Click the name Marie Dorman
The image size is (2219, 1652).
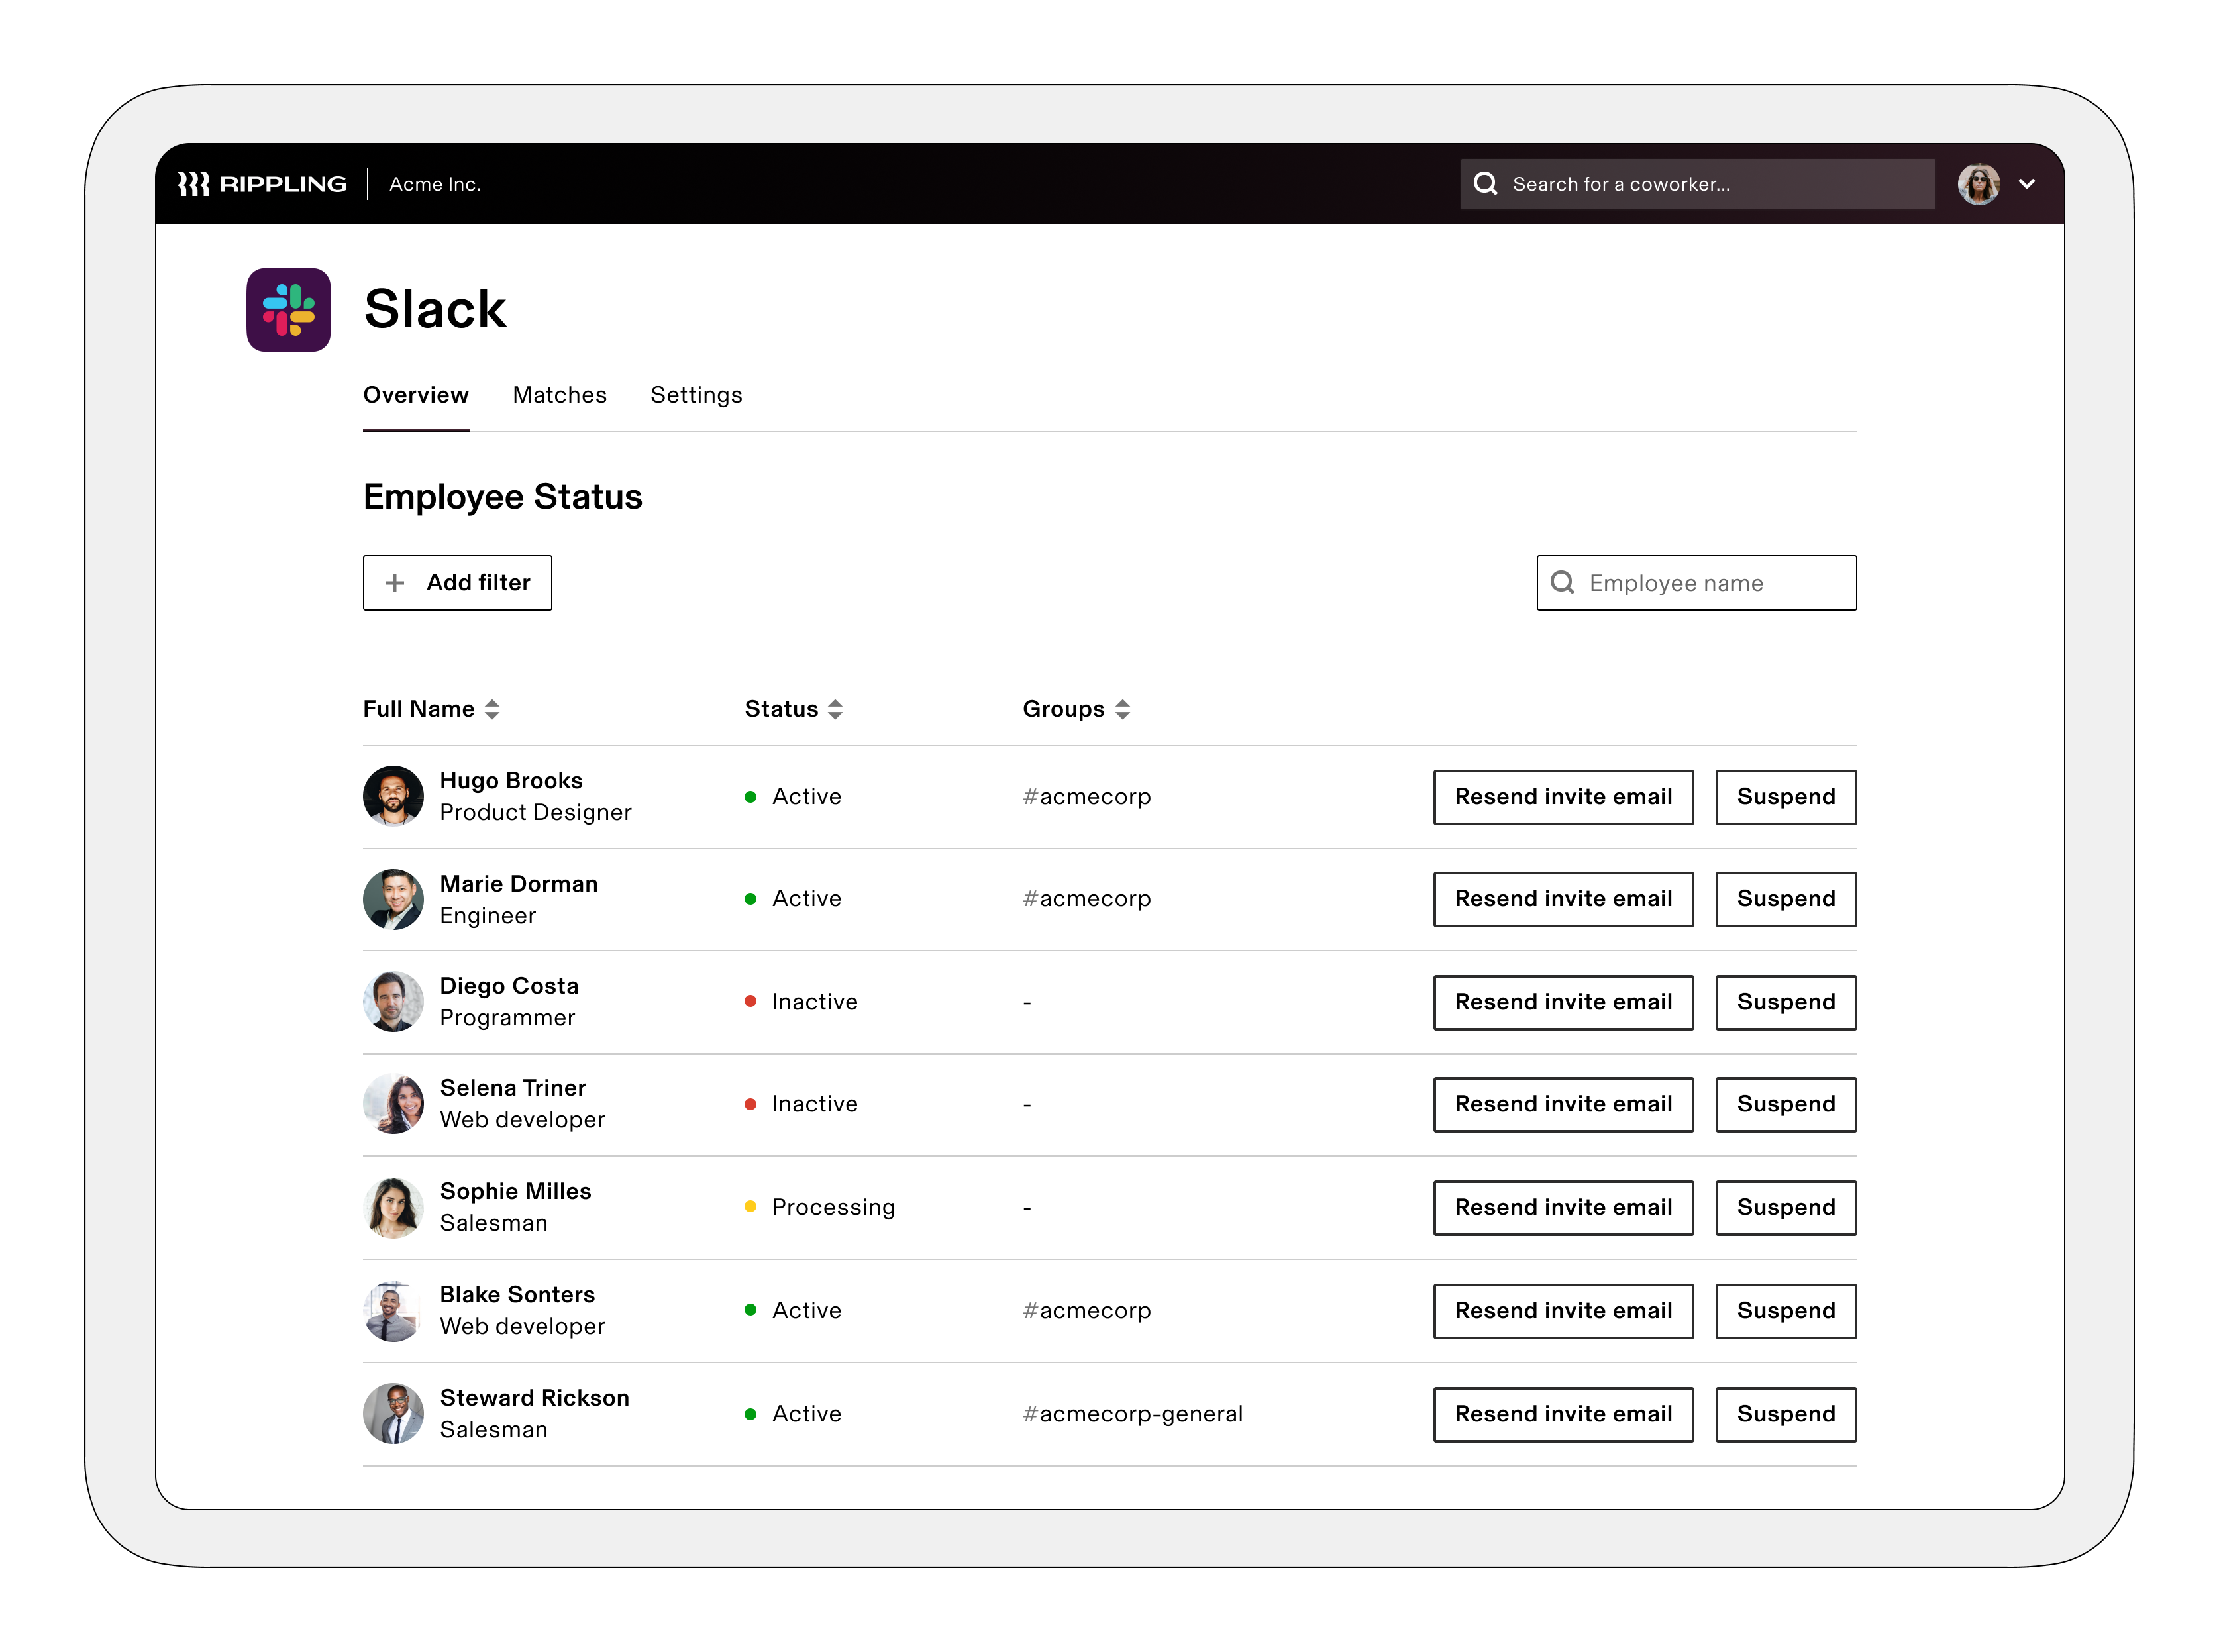[519, 884]
